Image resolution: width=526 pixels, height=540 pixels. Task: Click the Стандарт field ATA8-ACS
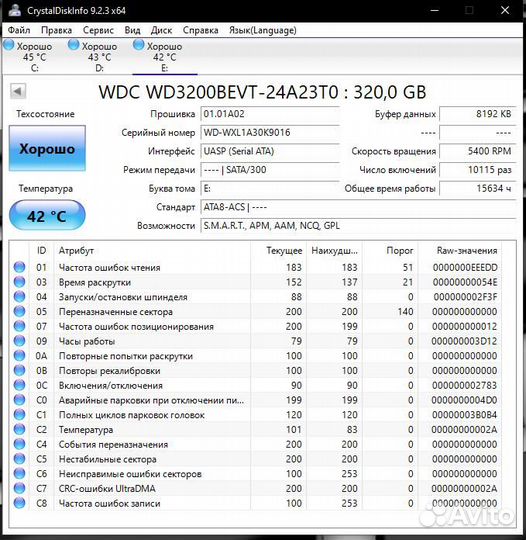click(358, 207)
